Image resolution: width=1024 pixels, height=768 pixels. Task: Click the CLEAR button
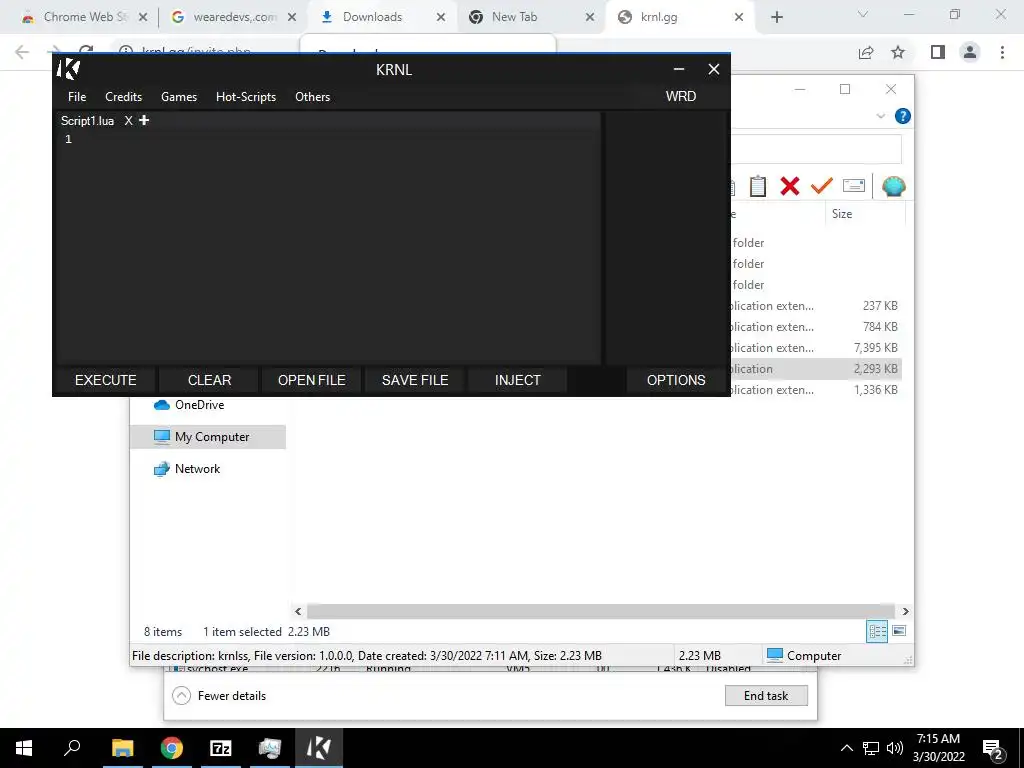209,380
